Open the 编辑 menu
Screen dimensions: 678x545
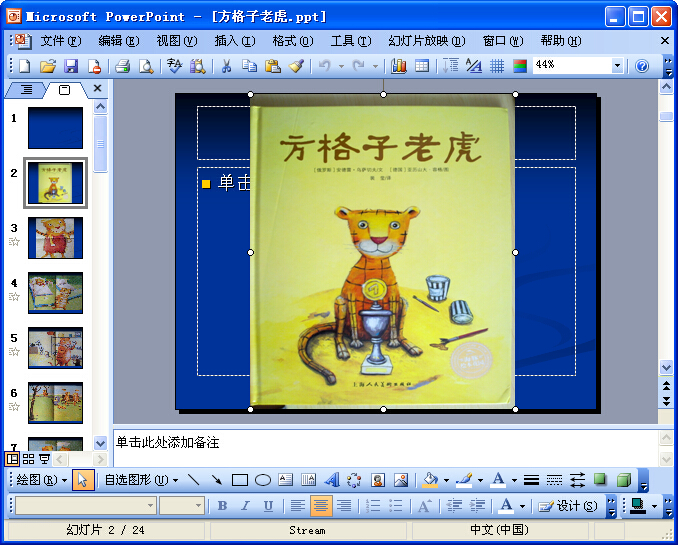point(118,41)
